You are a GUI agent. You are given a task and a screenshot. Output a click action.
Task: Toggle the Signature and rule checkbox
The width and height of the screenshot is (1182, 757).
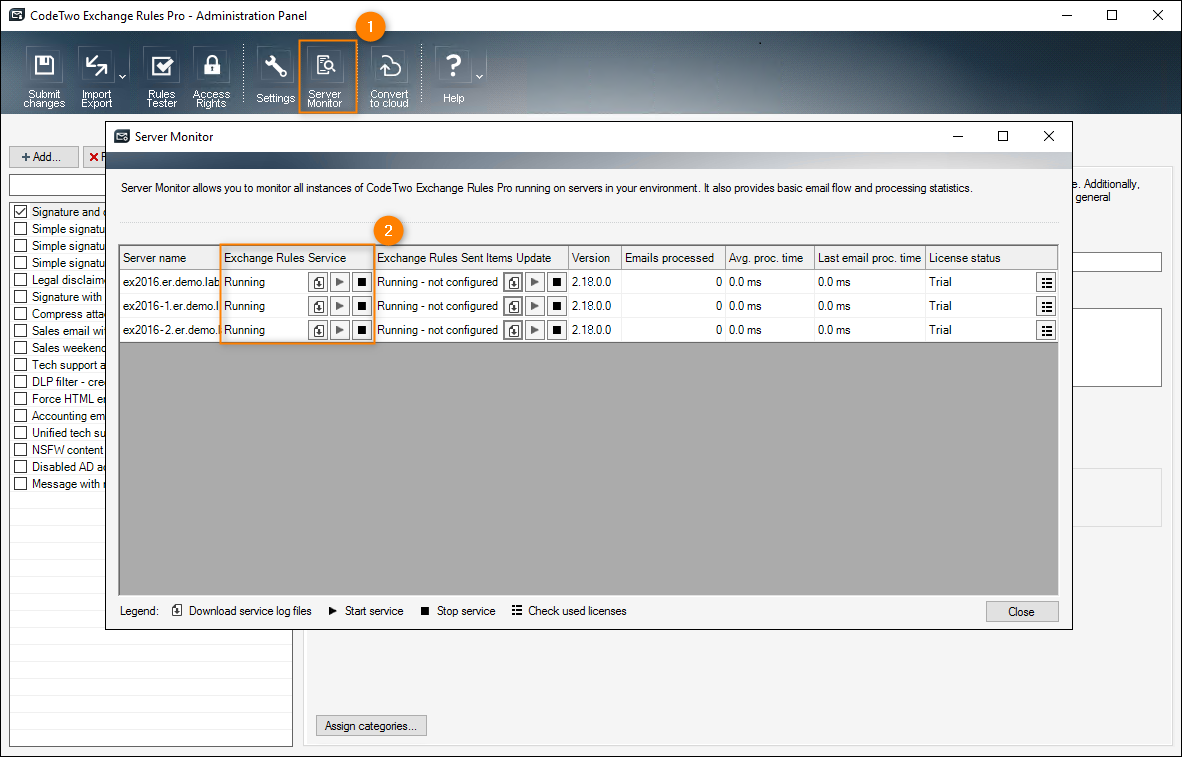tap(20, 212)
